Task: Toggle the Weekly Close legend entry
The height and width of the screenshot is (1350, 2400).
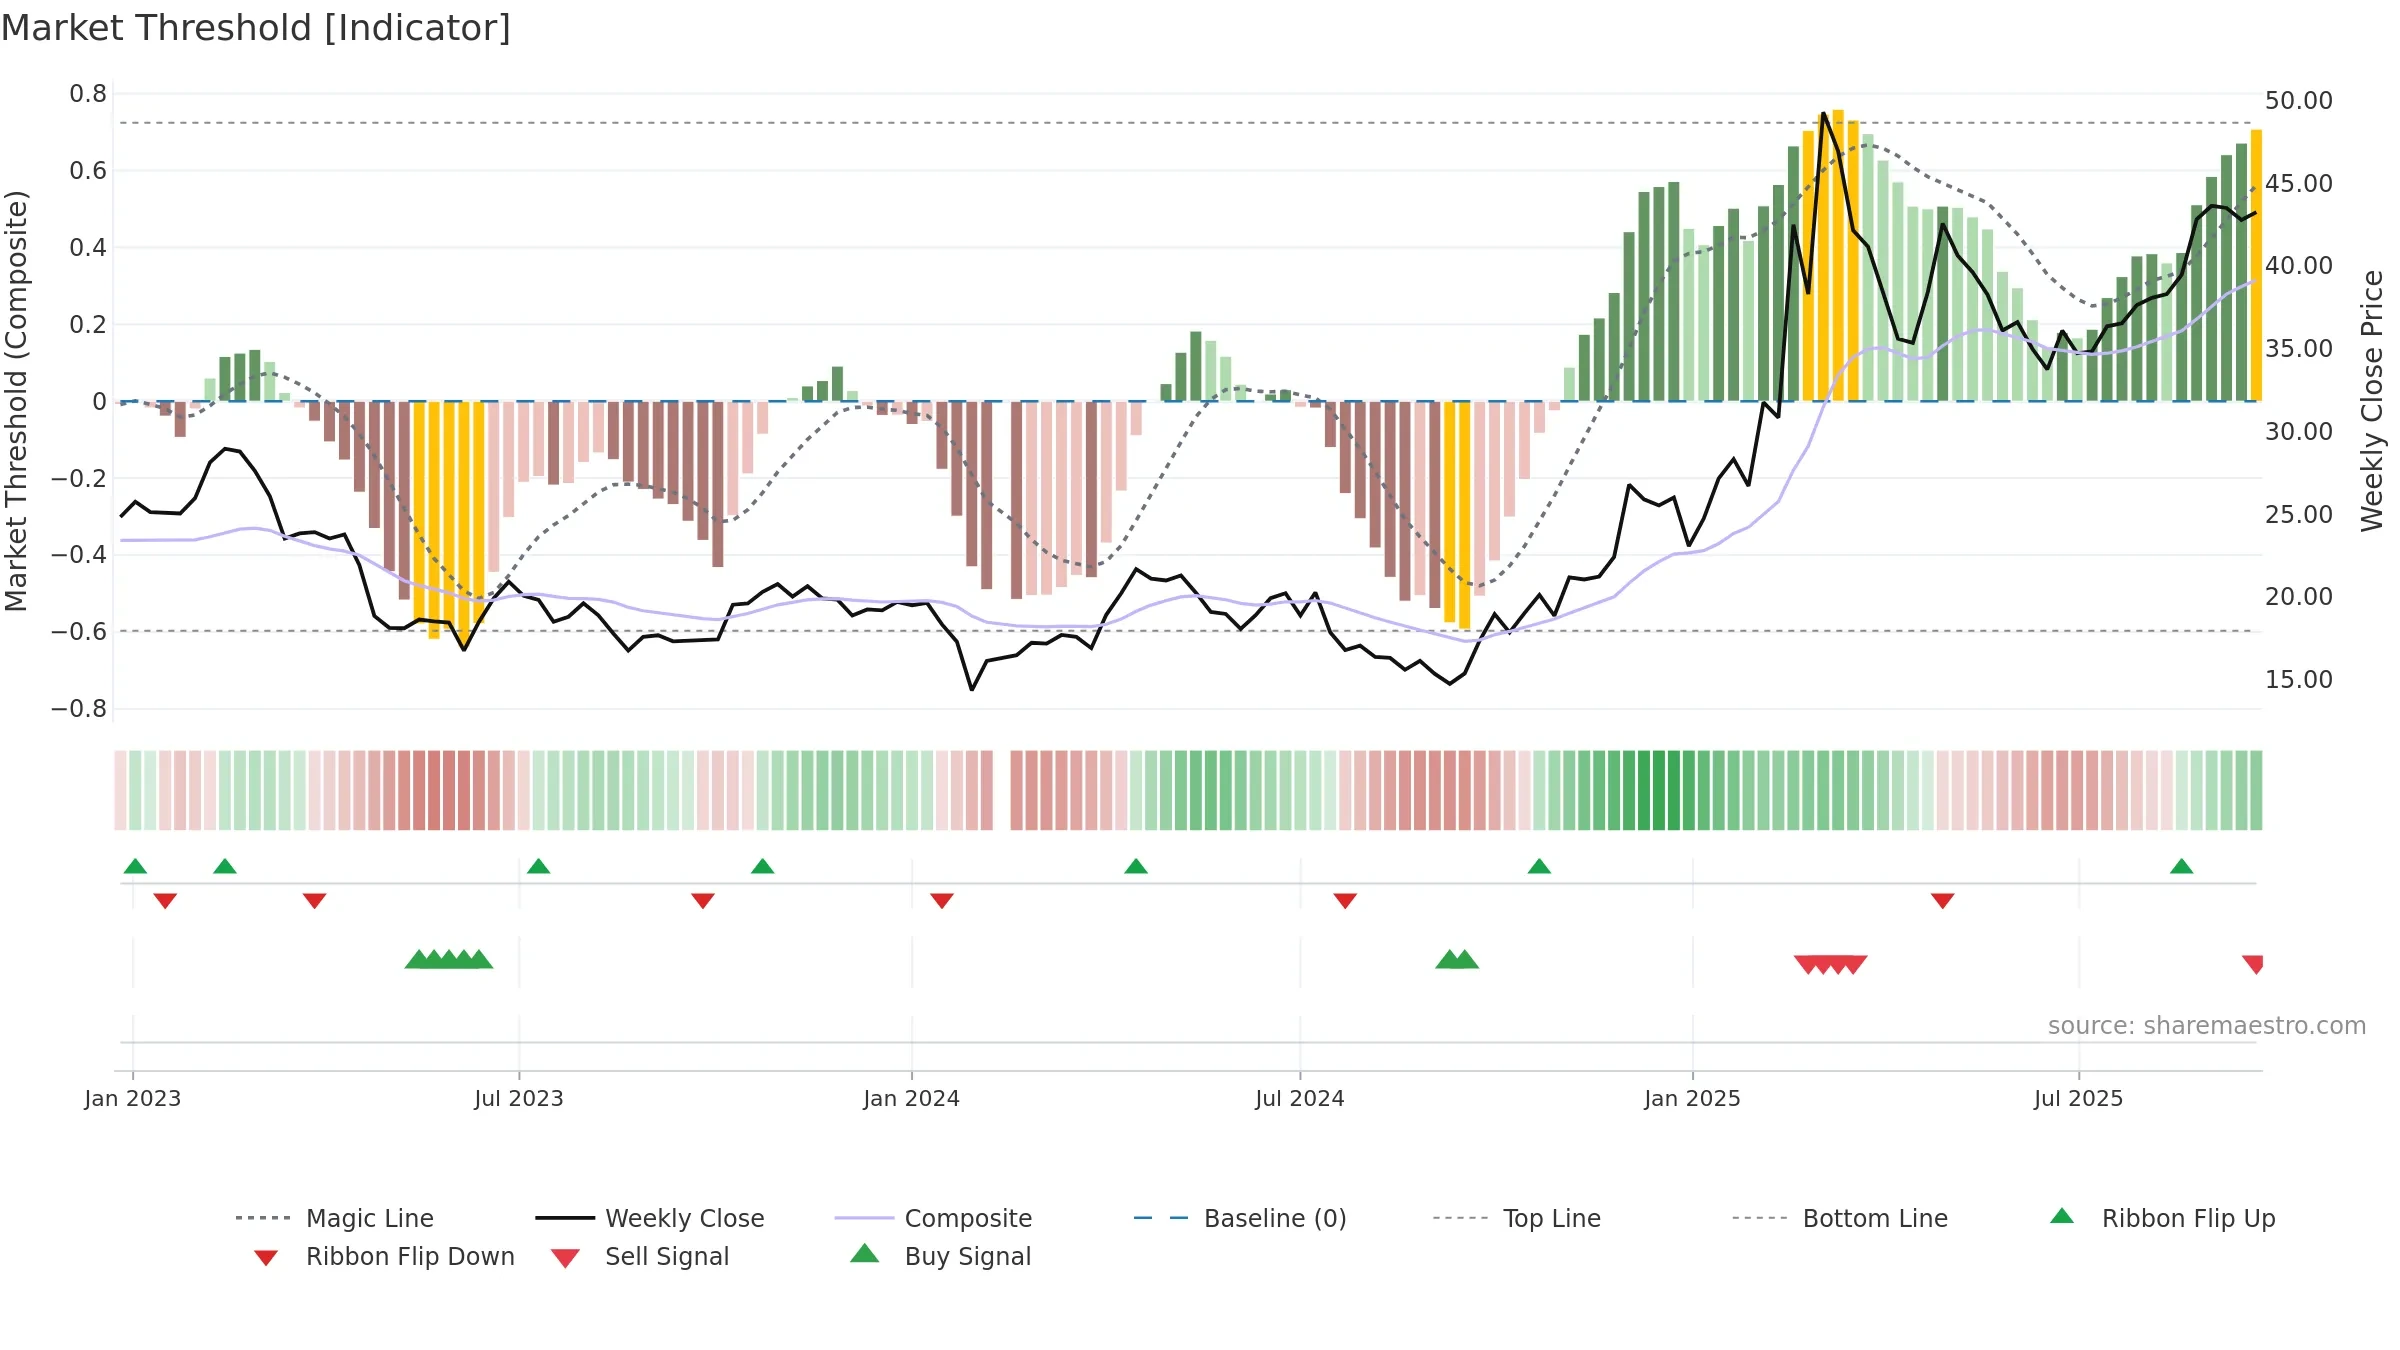Action: click(x=650, y=1218)
